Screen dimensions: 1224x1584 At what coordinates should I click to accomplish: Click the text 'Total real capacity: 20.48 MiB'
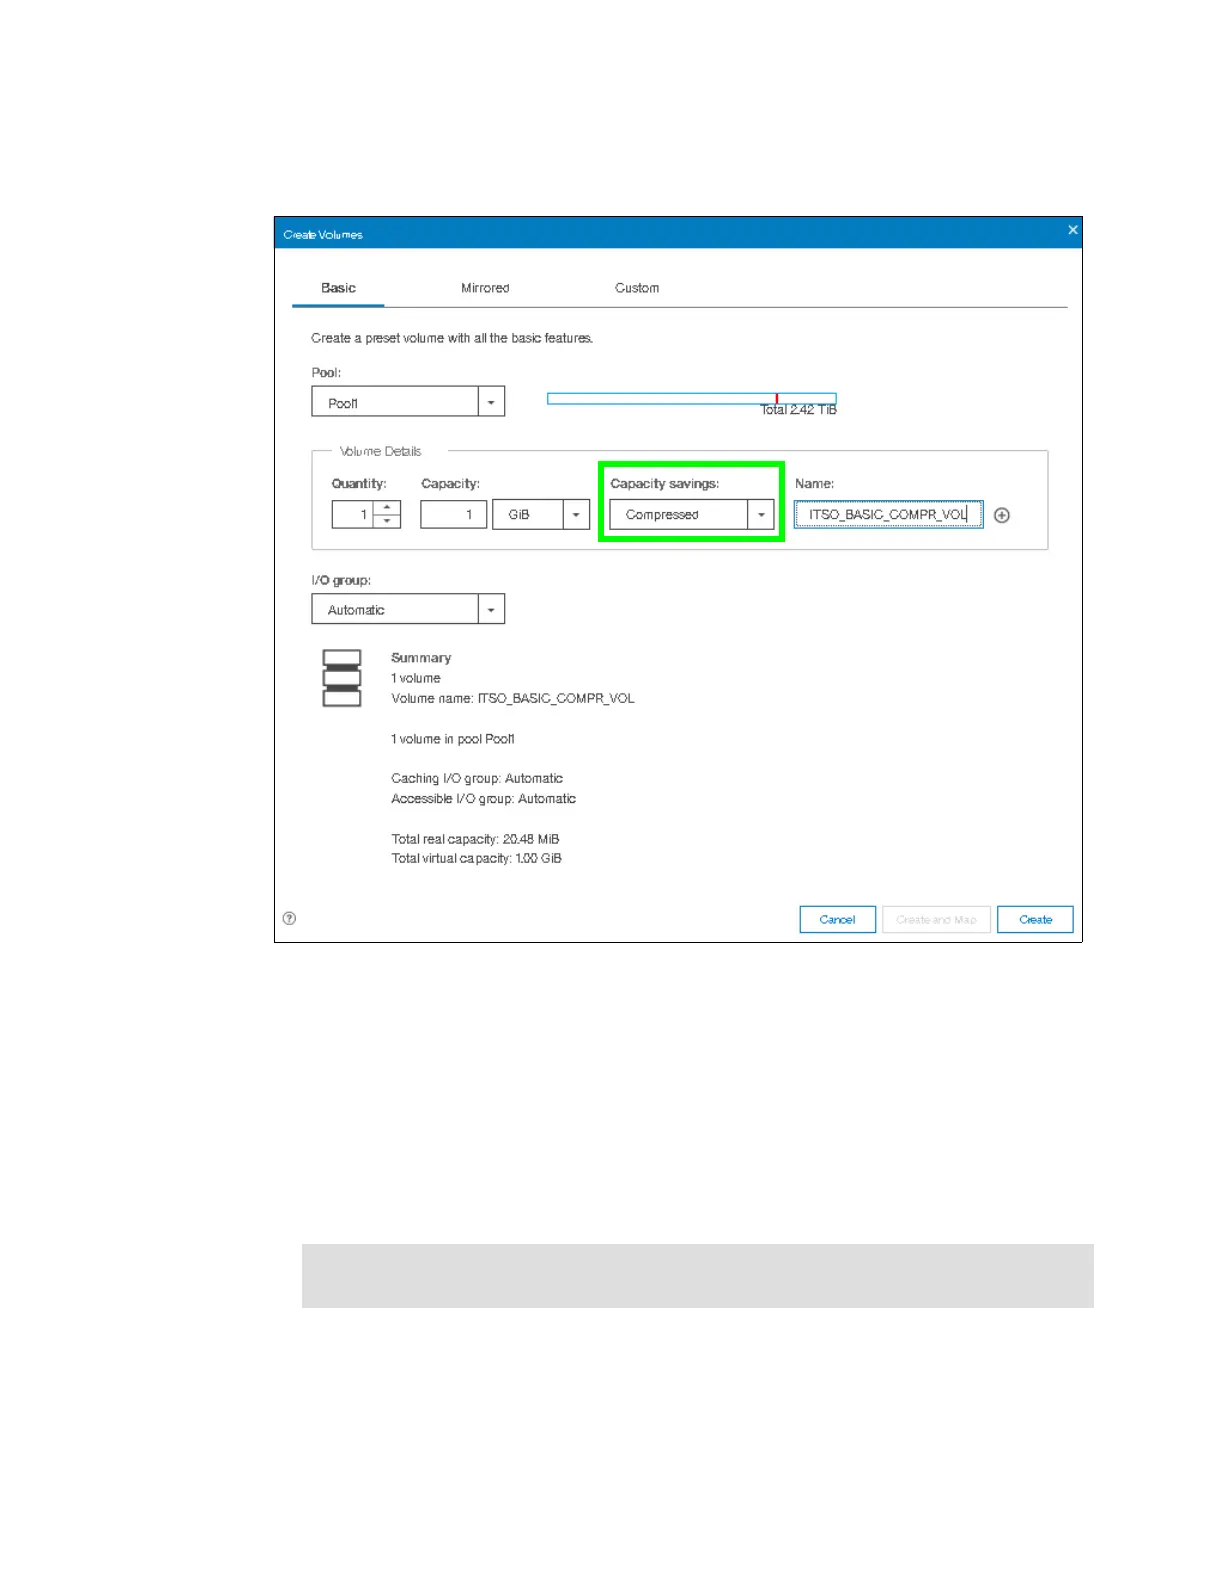(x=475, y=839)
